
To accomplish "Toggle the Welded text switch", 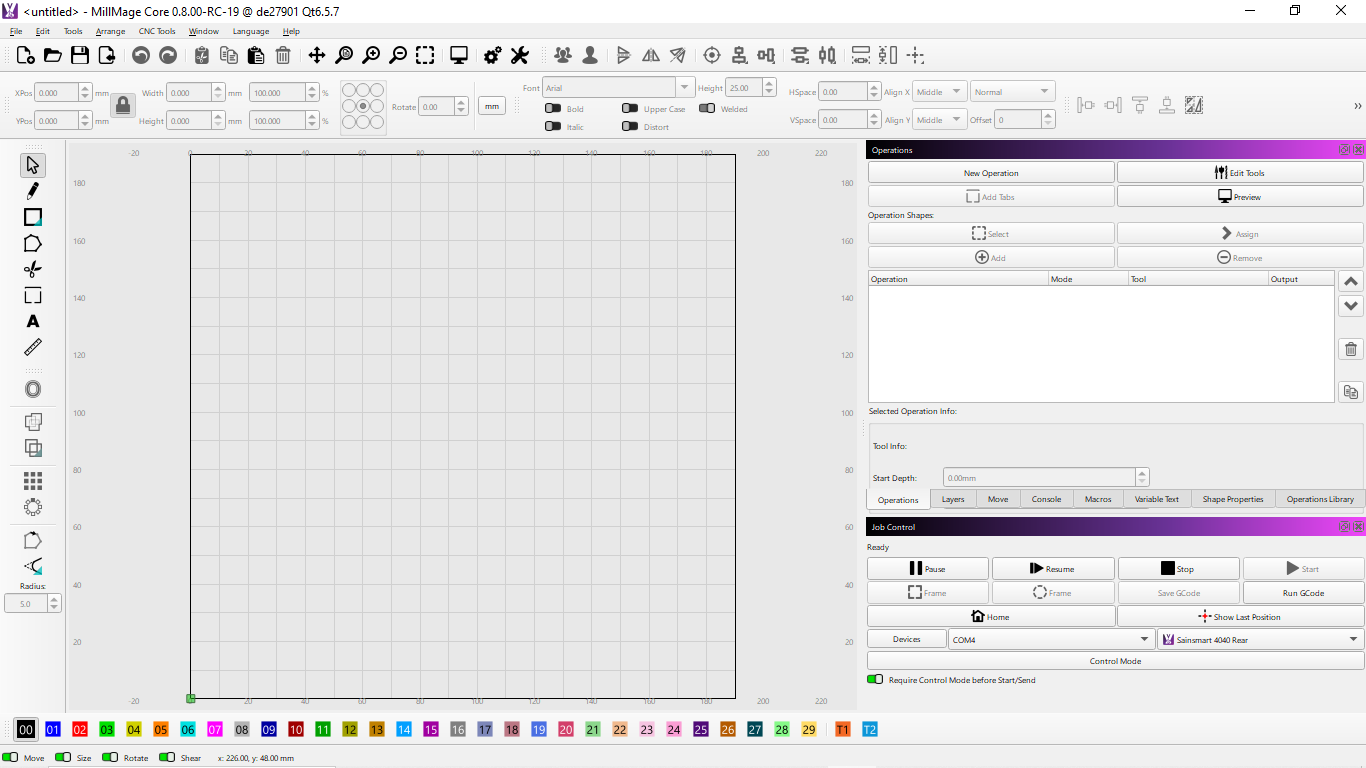I will [x=707, y=109].
